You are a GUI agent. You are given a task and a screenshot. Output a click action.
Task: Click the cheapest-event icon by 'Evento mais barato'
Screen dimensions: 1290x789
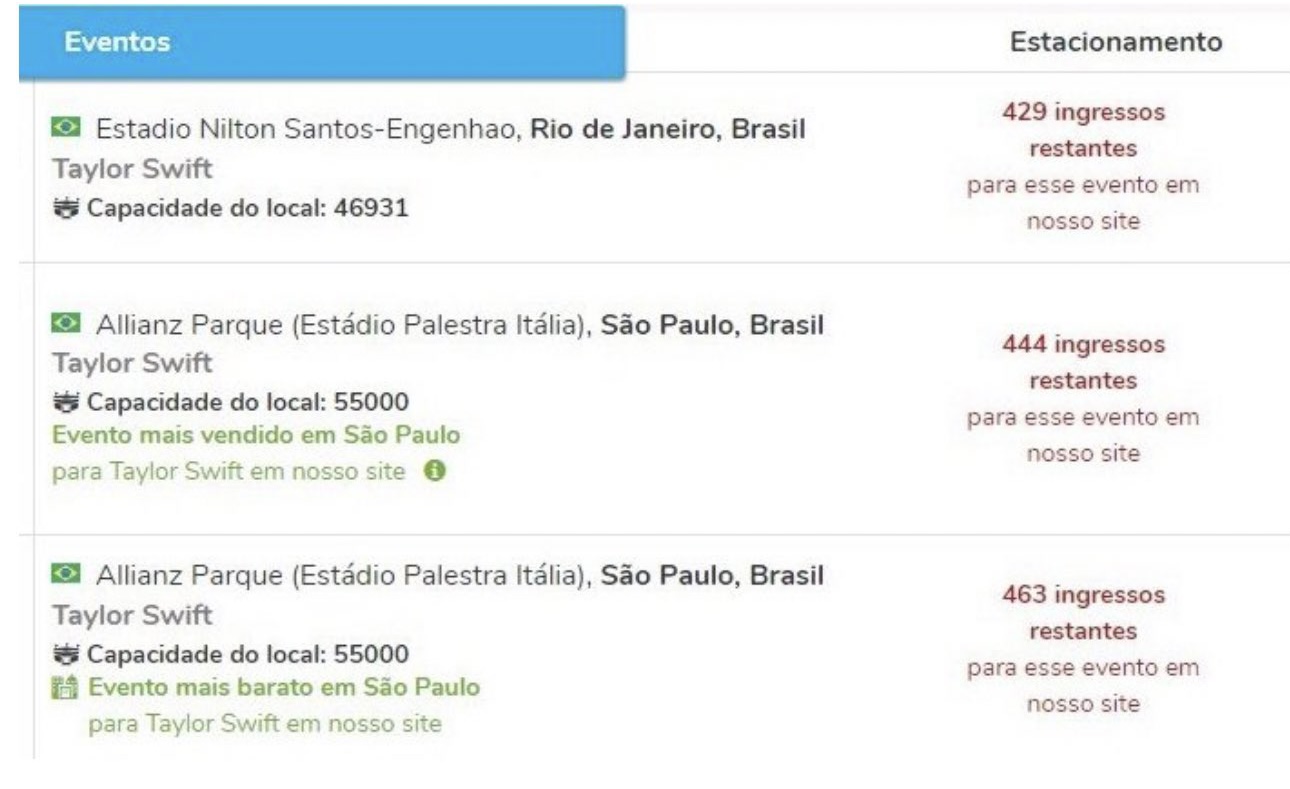[67, 688]
